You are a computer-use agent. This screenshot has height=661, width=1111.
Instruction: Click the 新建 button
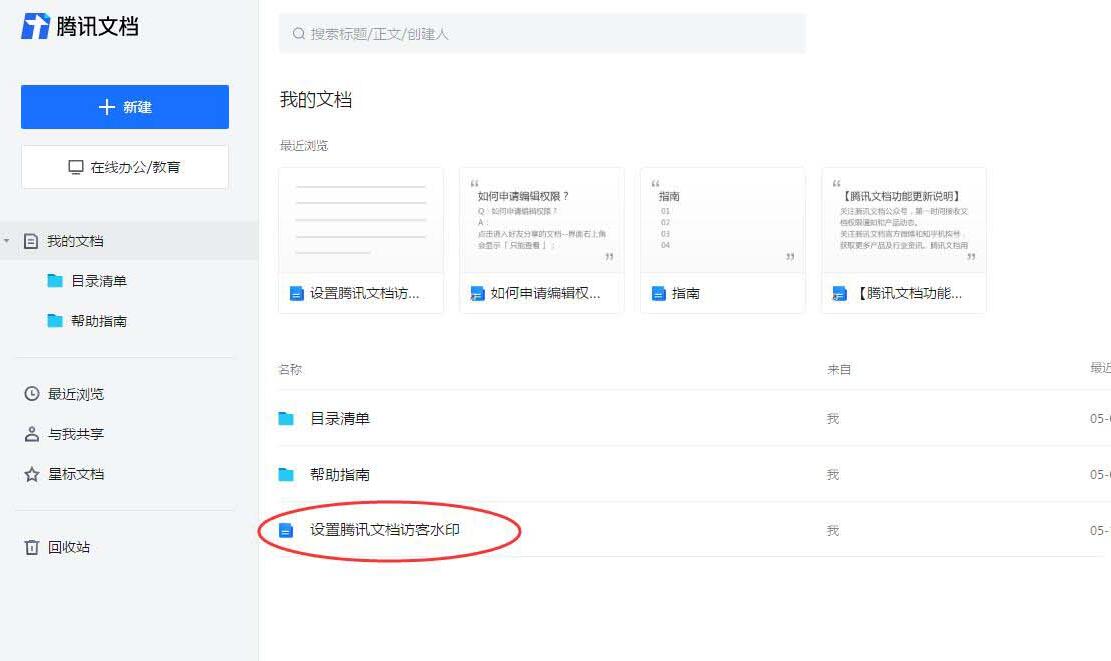pyautogui.click(x=124, y=107)
